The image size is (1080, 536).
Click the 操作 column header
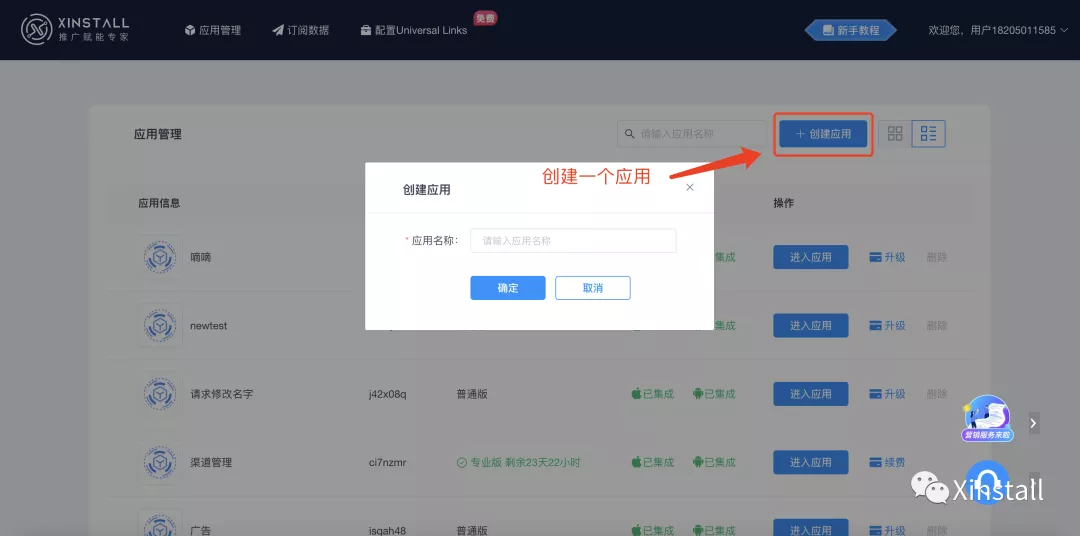point(784,203)
